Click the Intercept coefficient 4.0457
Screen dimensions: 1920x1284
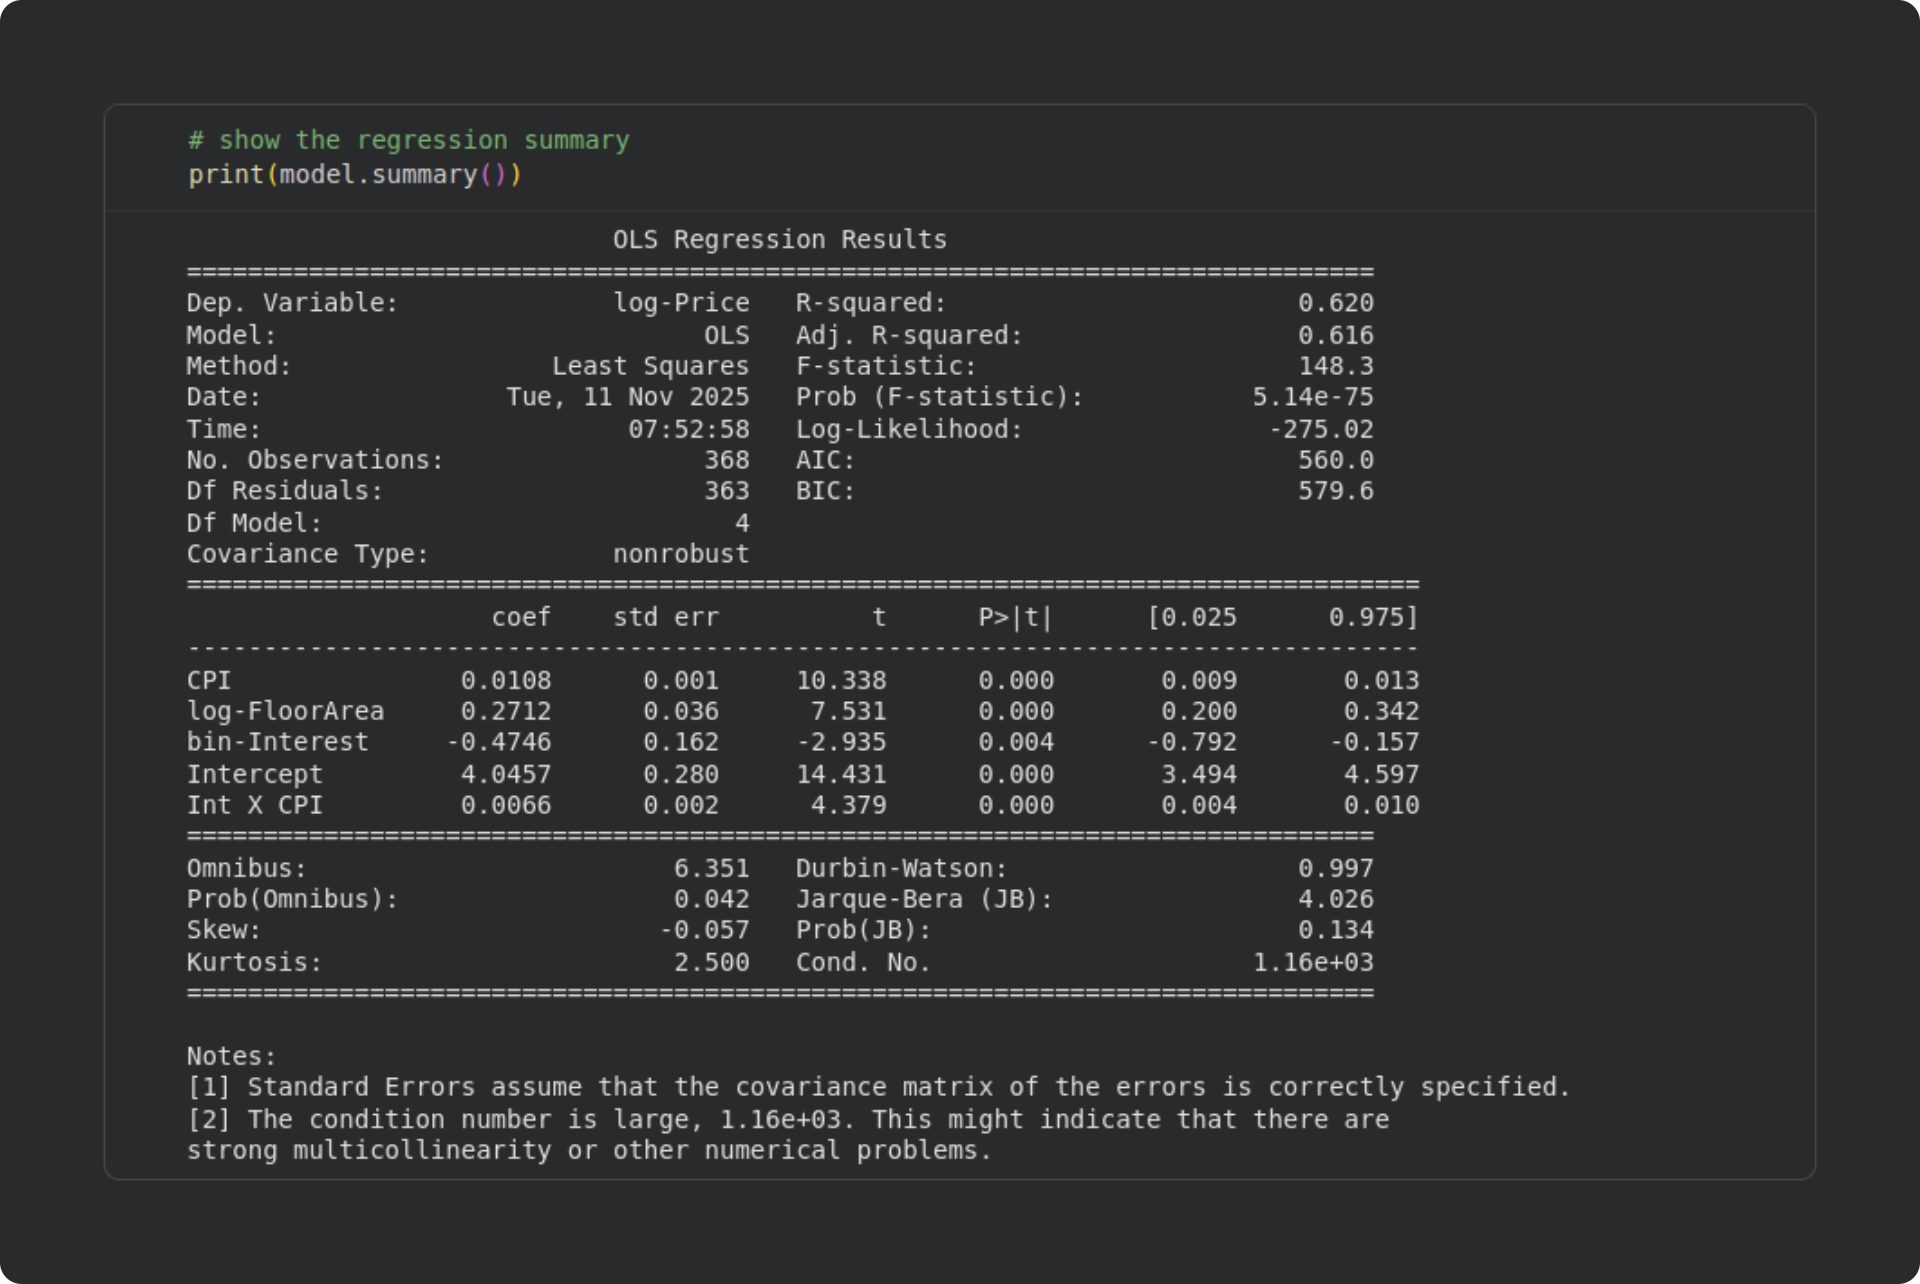pyautogui.click(x=505, y=774)
